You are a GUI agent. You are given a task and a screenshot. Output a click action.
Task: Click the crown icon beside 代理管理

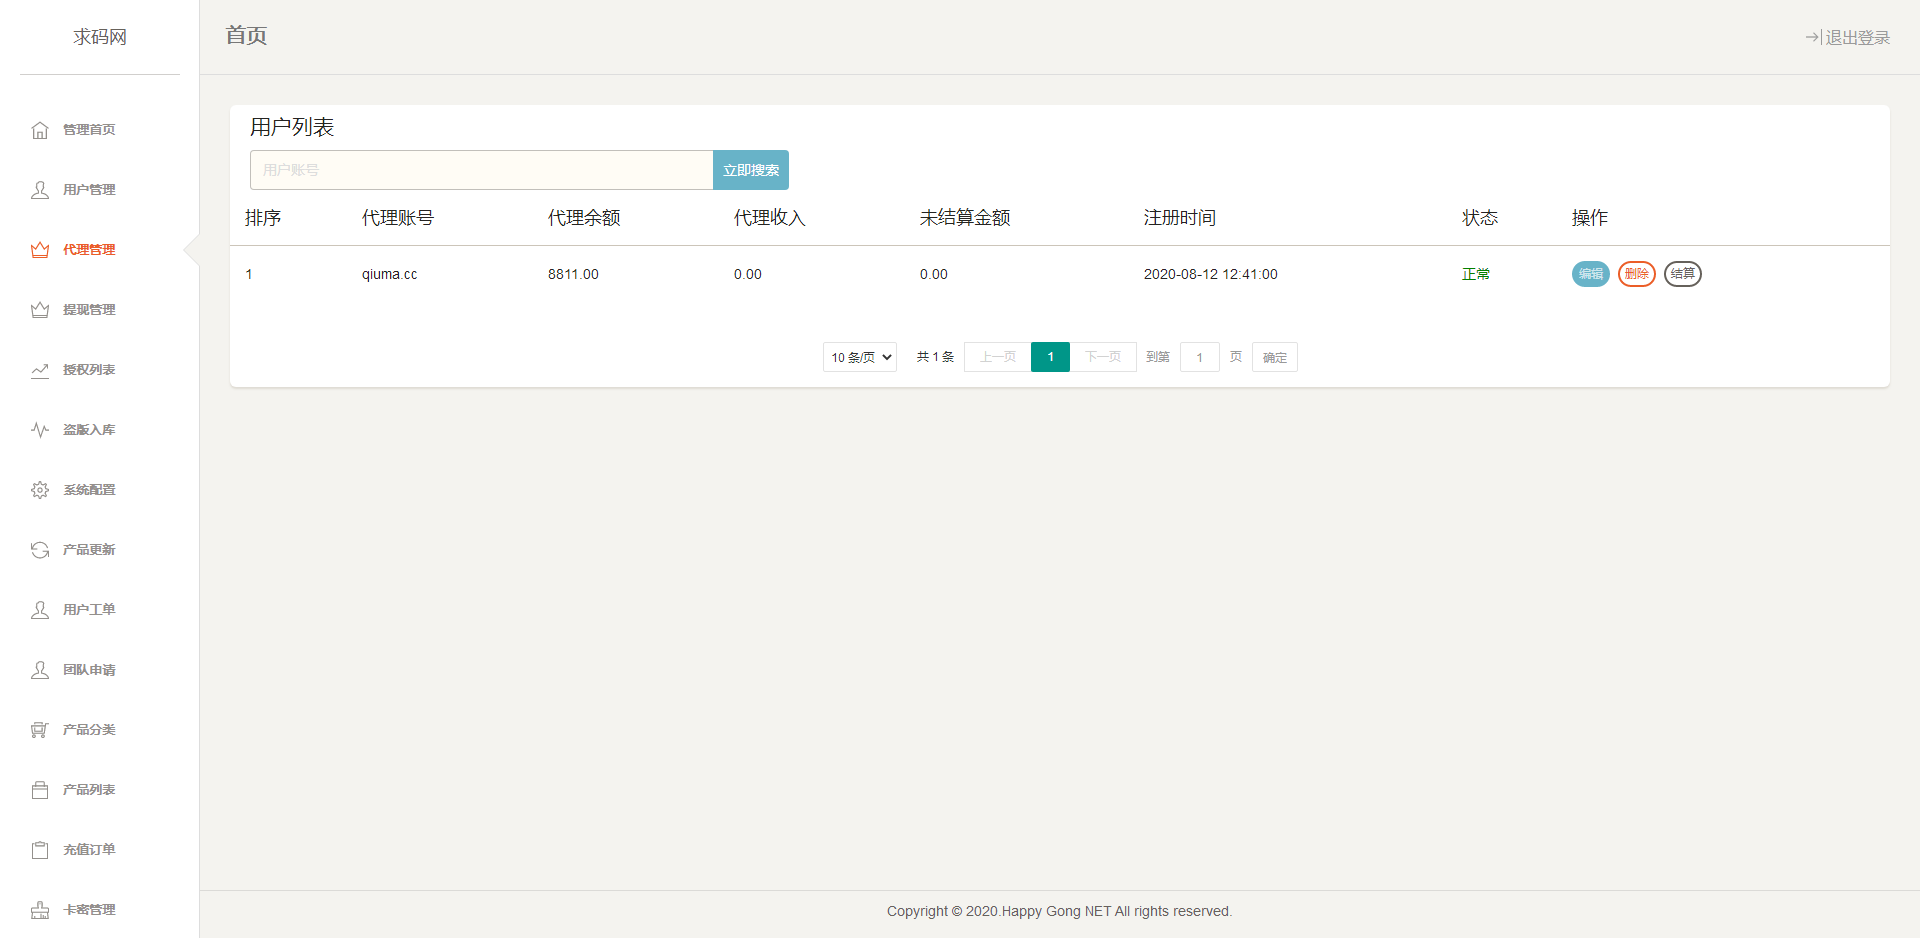click(x=40, y=250)
